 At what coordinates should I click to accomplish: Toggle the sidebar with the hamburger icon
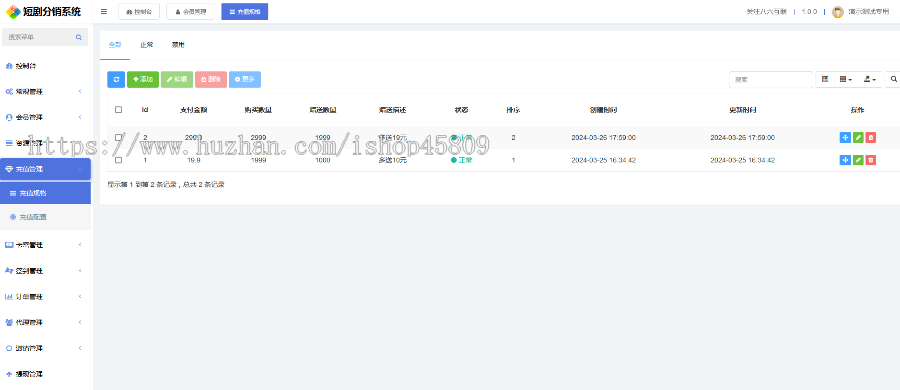coord(103,11)
